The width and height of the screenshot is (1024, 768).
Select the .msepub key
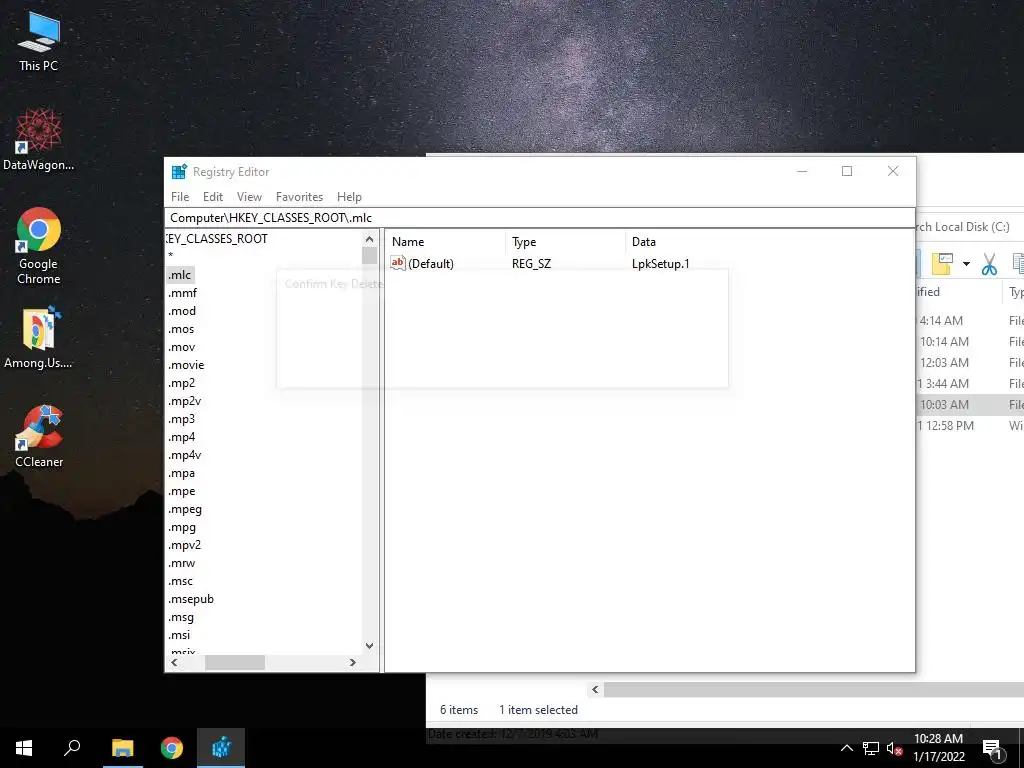pos(191,599)
